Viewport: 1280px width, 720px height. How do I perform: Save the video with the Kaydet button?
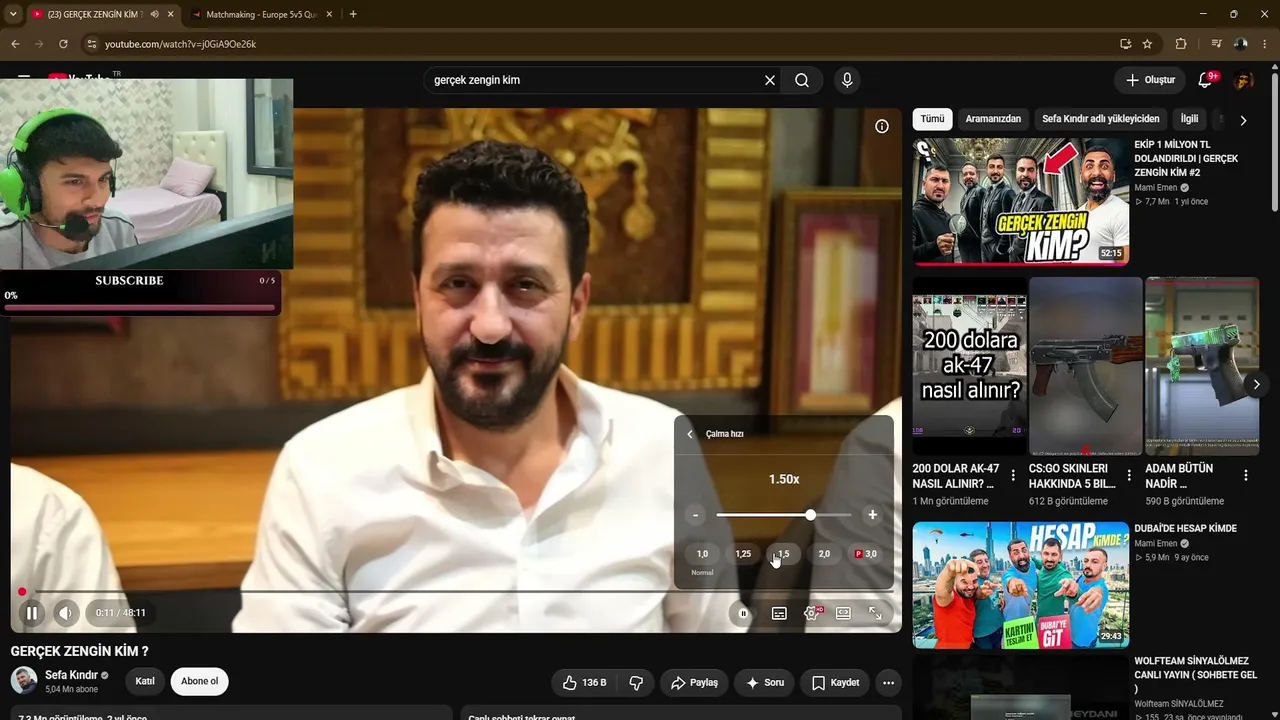pos(835,683)
